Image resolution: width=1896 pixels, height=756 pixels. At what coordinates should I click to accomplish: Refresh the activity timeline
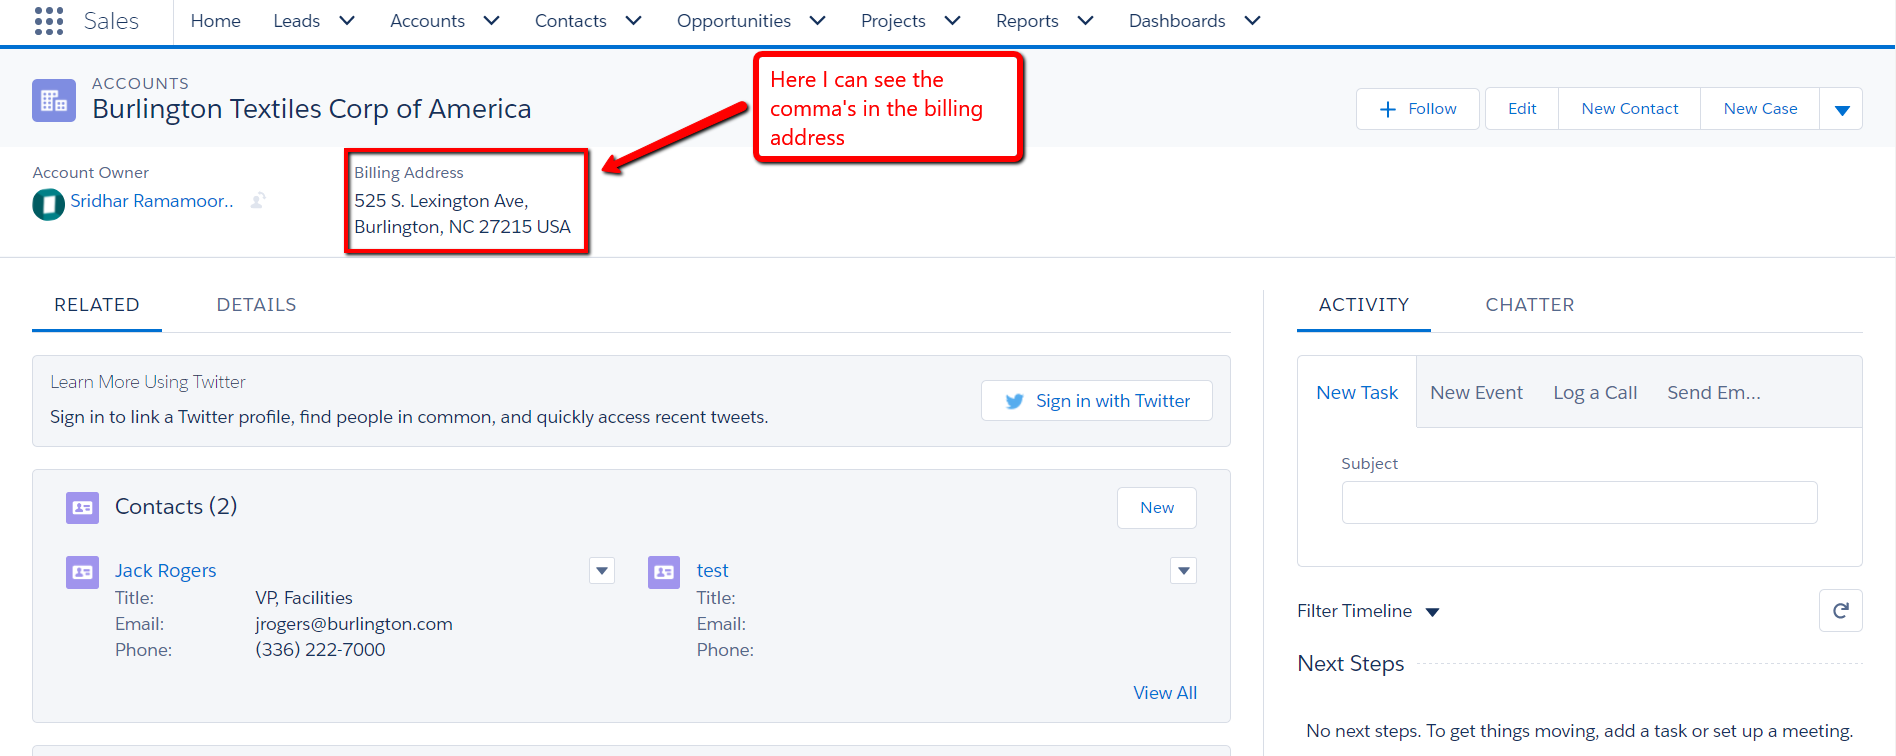(x=1840, y=611)
